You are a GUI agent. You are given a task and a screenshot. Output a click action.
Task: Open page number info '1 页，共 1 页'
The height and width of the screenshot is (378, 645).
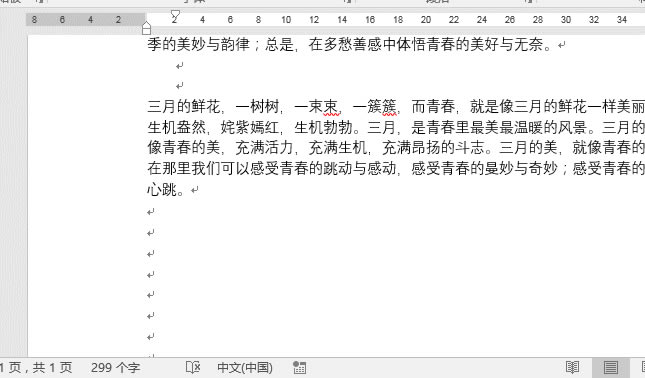tap(36, 367)
